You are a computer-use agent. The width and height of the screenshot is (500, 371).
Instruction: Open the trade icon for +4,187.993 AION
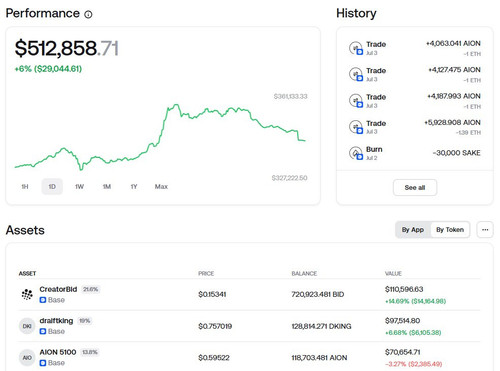356,100
